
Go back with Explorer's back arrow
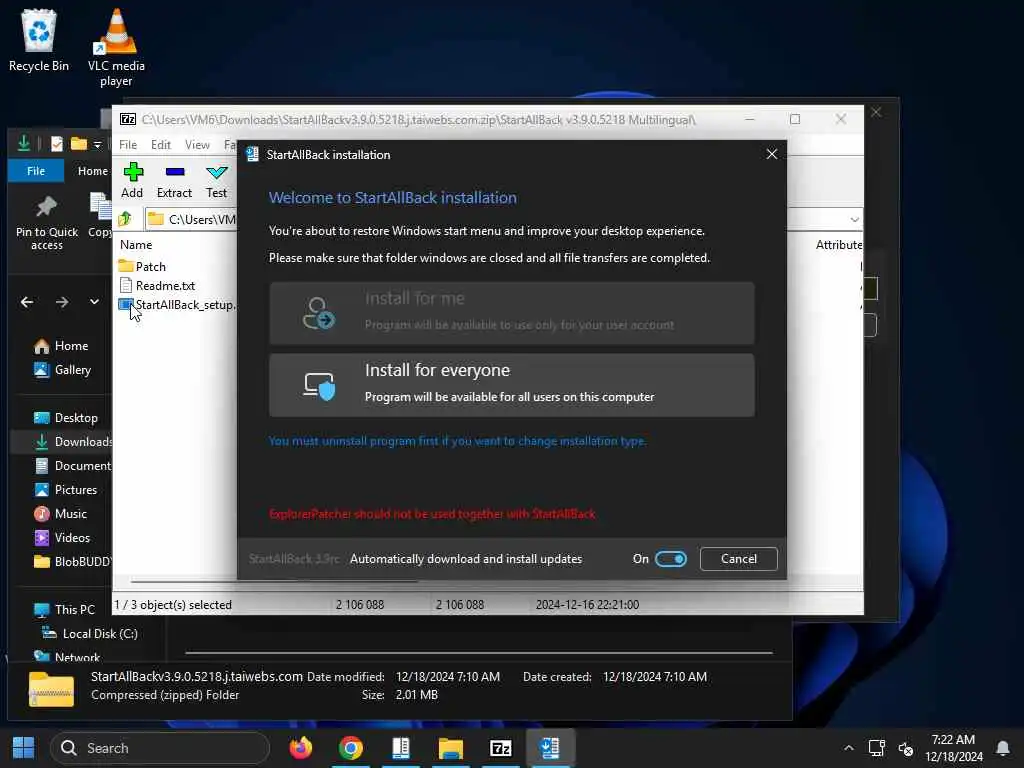[x=27, y=302]
